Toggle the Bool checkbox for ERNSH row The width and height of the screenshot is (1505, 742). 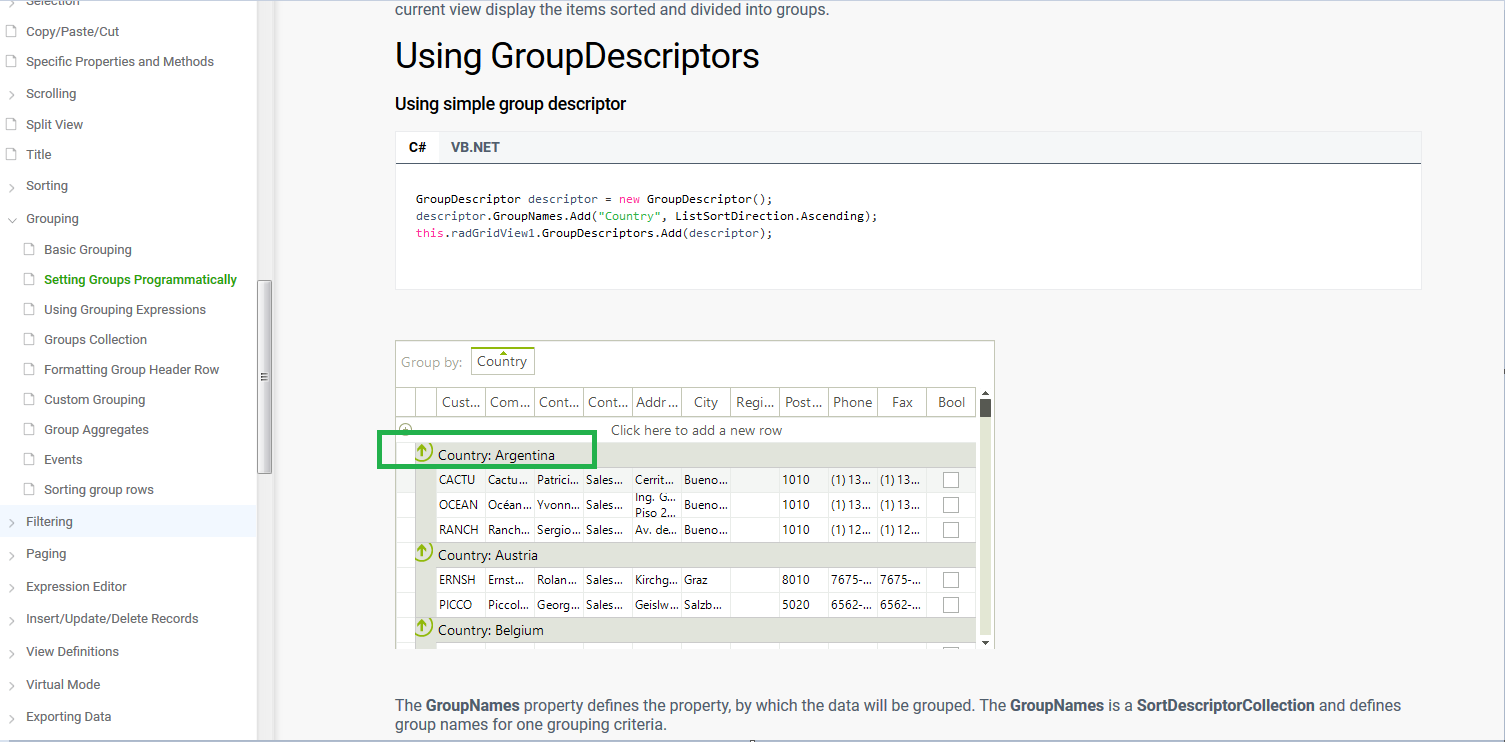pyautogui.click(x=951, y=580)
